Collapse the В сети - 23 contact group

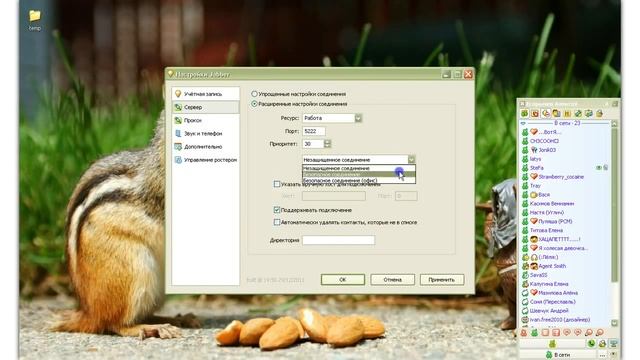pos(523,123)
